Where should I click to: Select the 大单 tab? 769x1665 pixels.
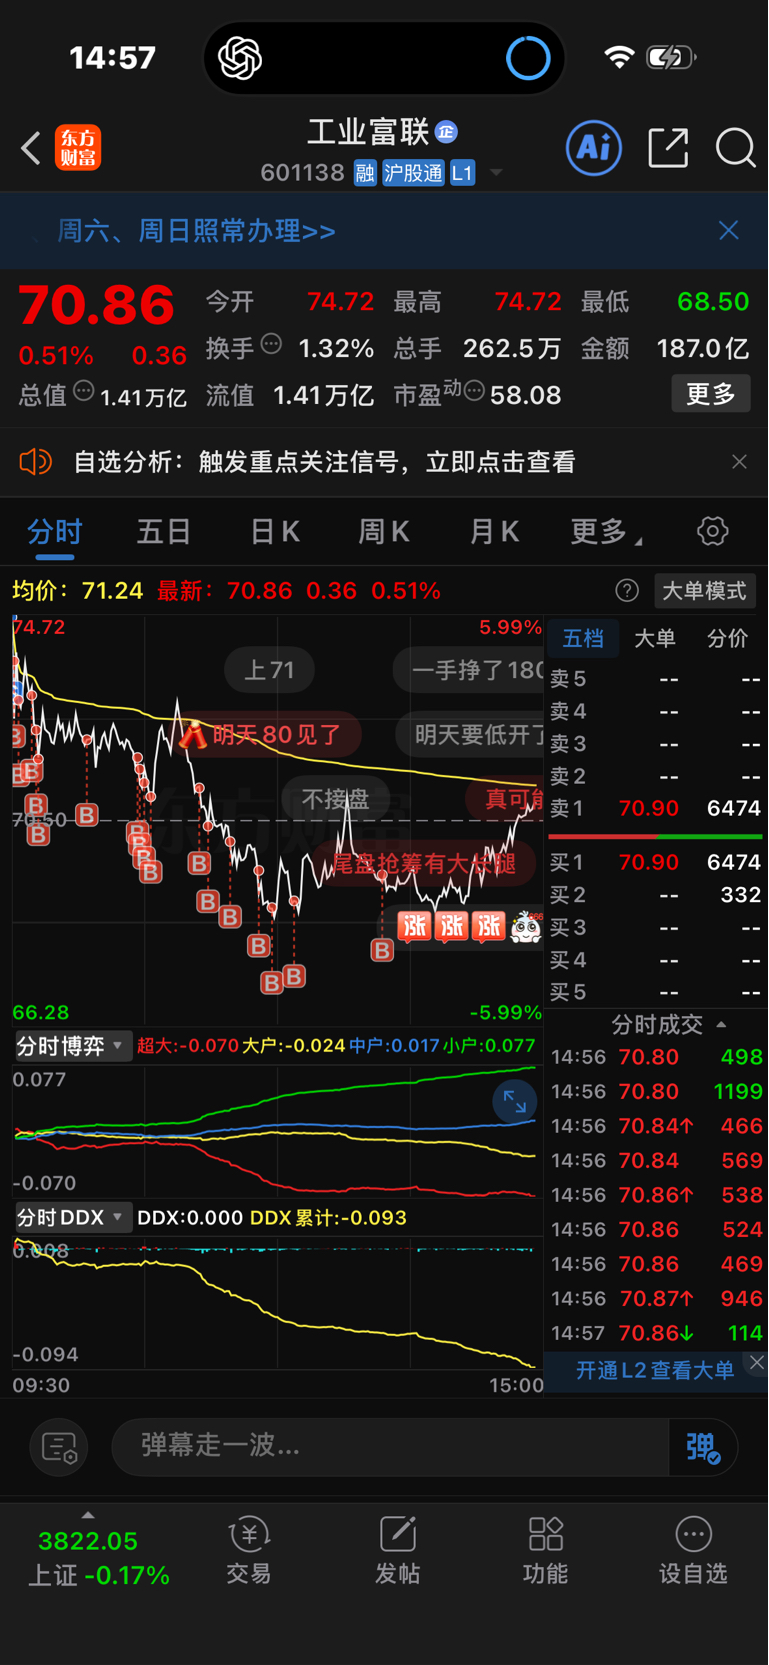(x=655, y=638)
